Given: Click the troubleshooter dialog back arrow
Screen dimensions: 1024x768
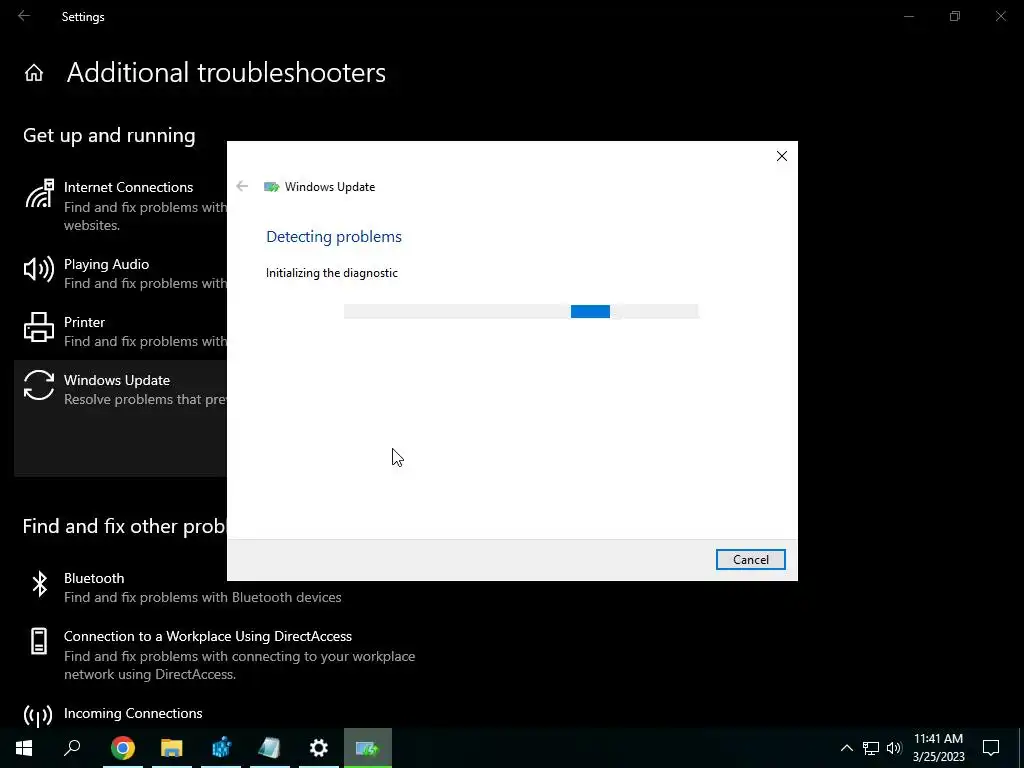Looking at the screenshot, I should (x=242, y=187).
